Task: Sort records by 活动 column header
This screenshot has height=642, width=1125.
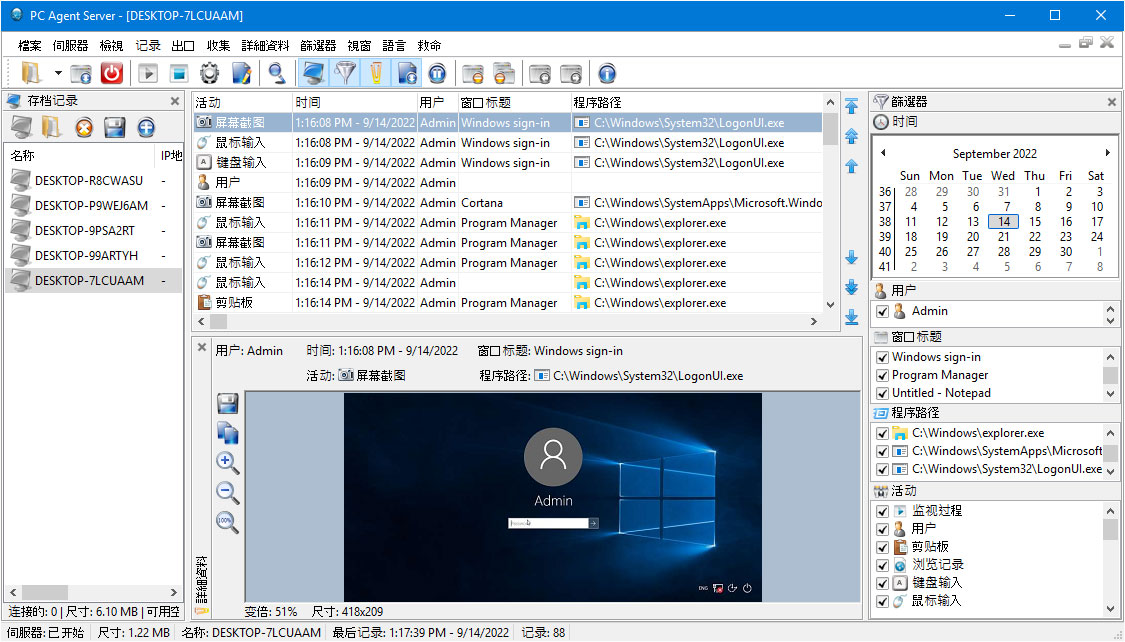Action: pos(243,103)
